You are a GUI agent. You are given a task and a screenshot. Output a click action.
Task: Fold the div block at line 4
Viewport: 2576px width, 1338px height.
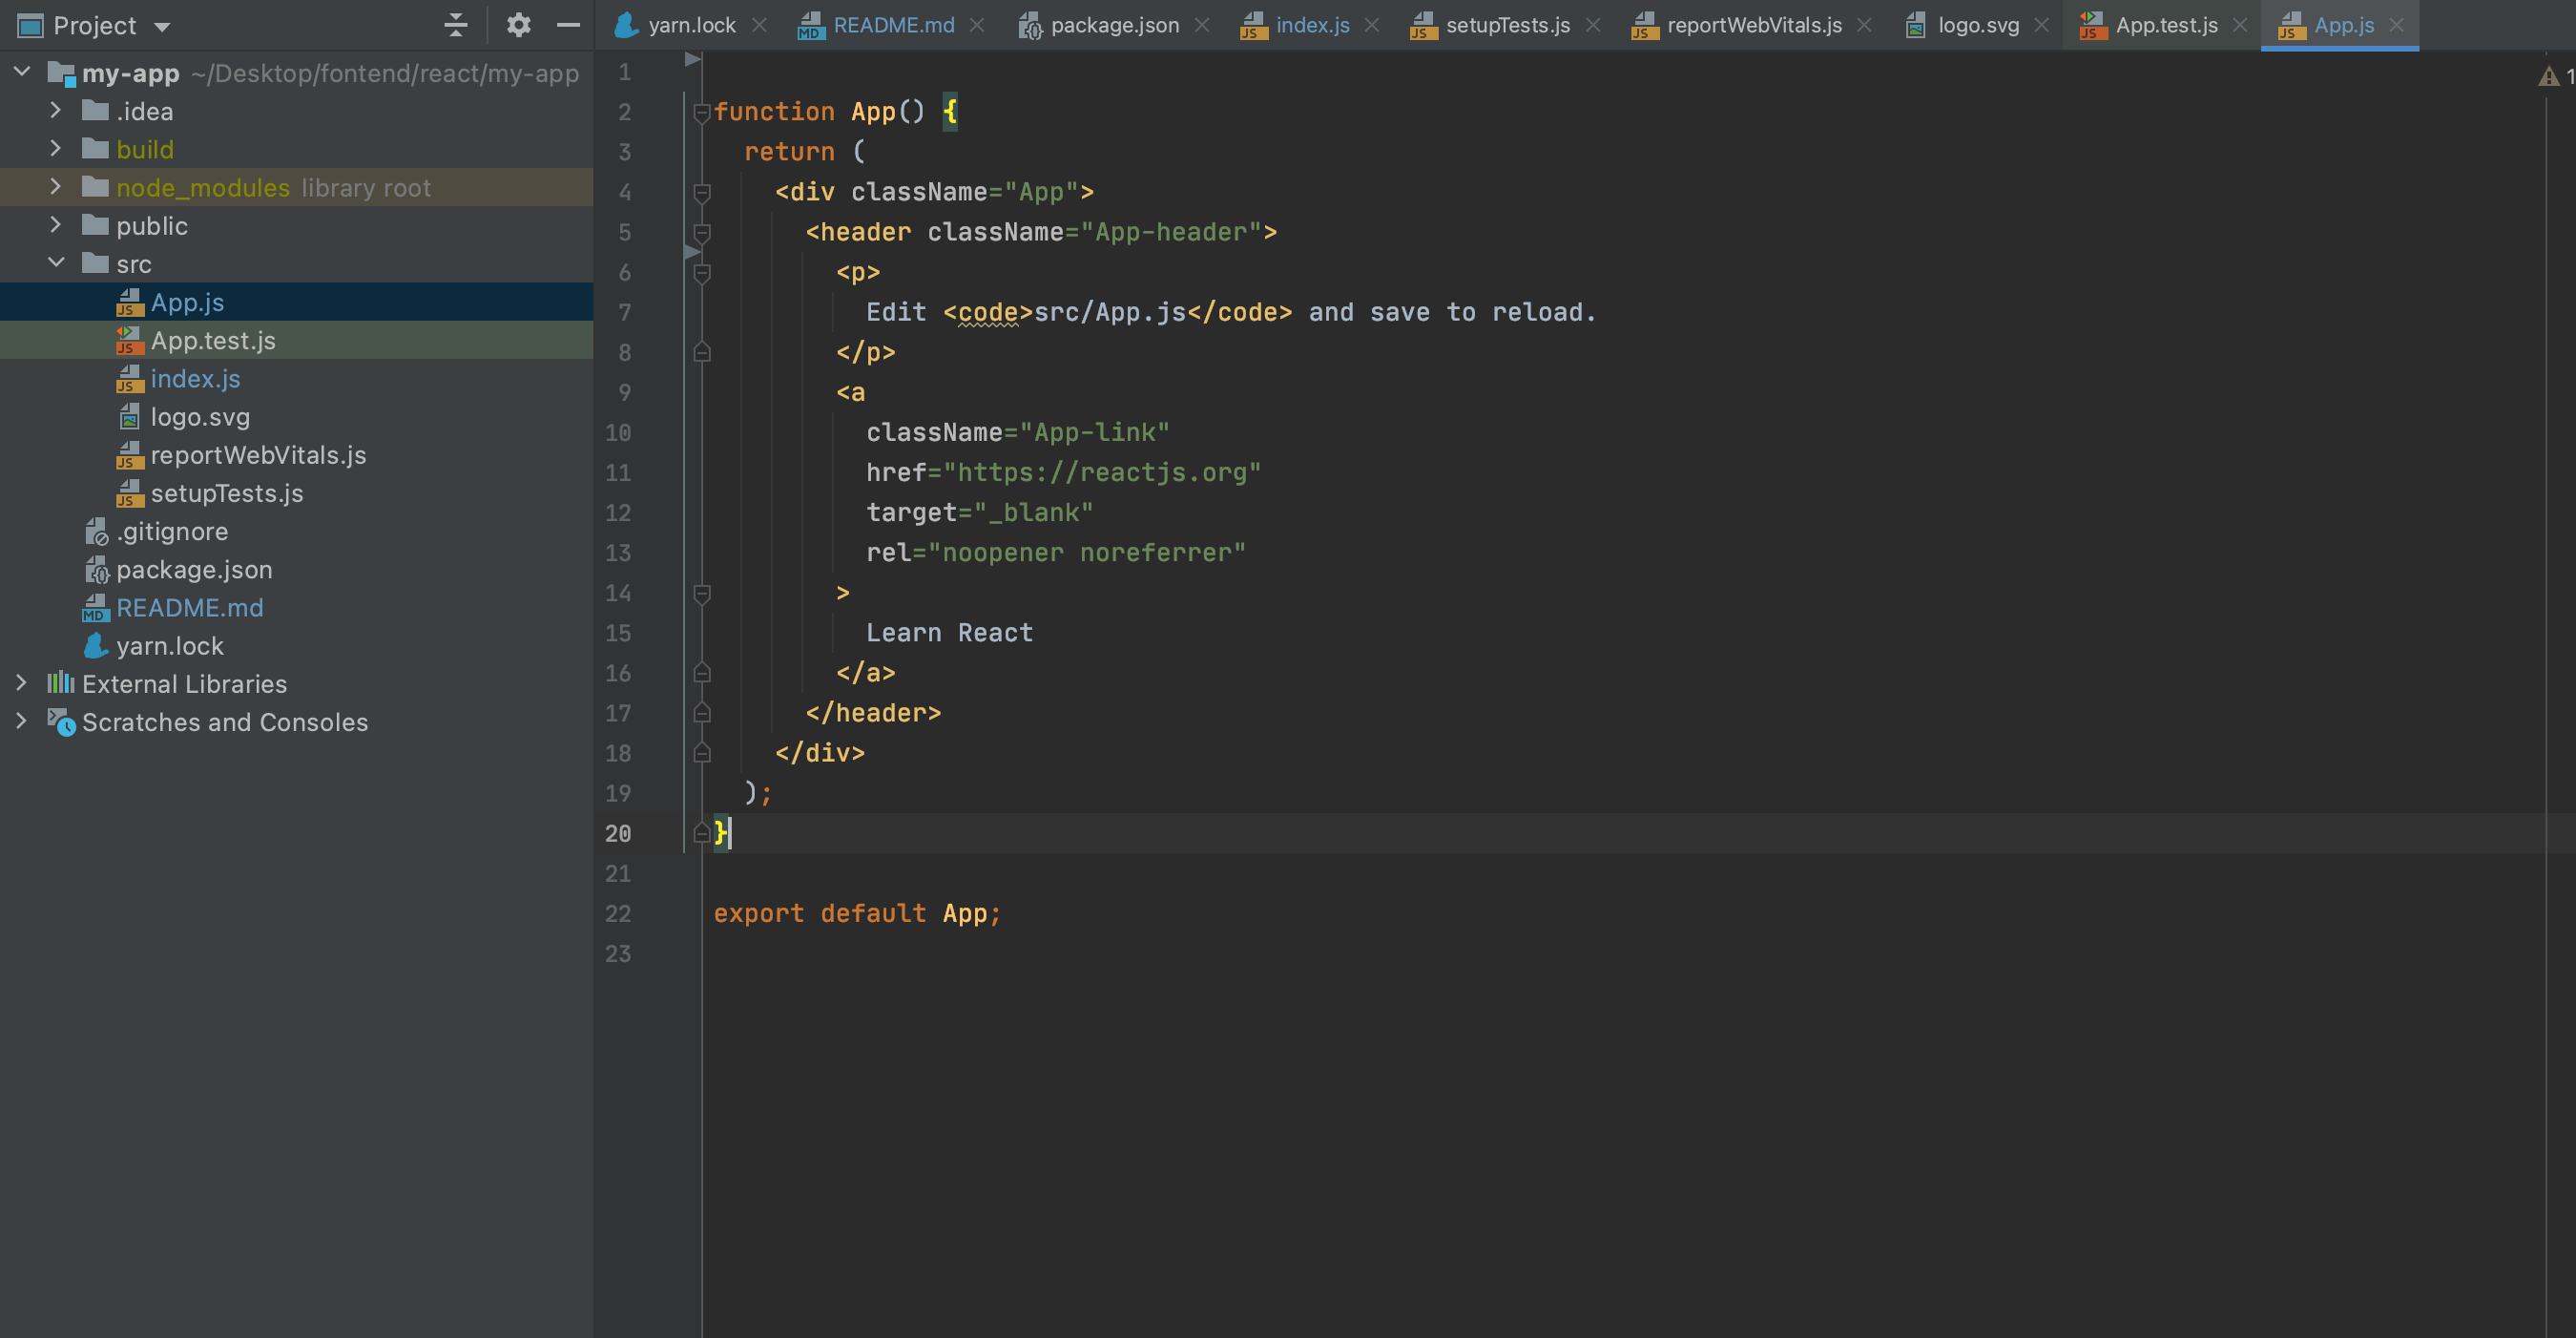point(702,192)
